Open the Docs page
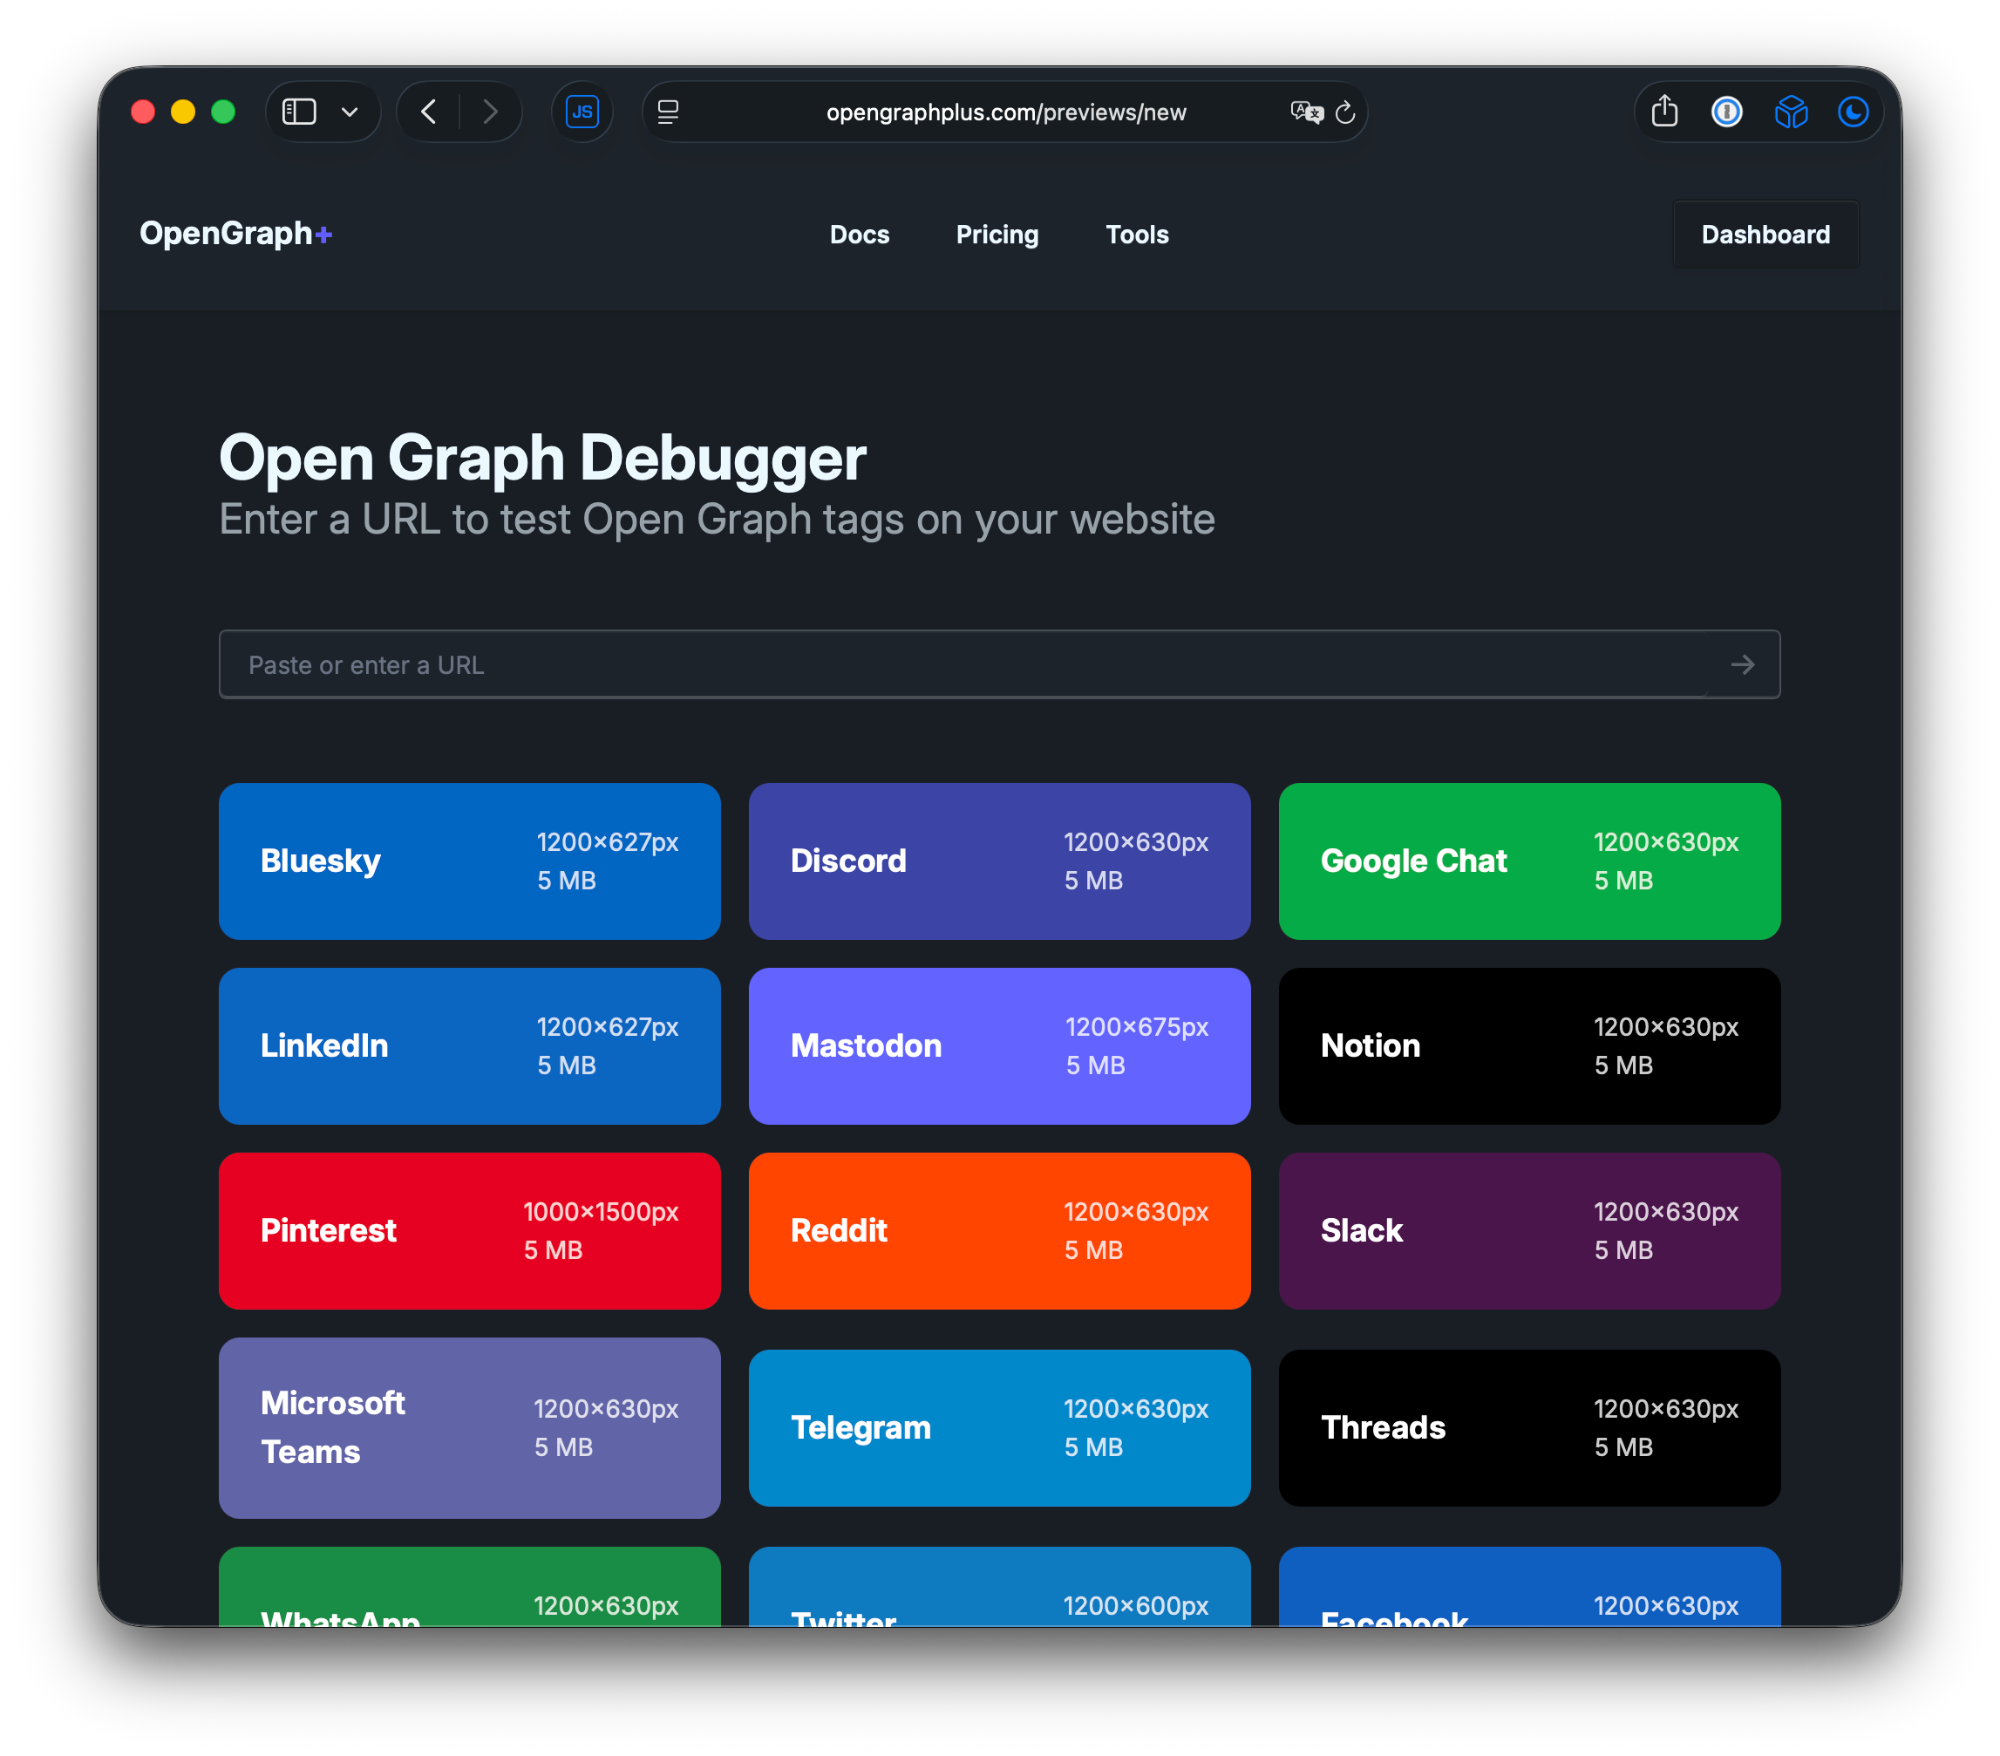Screen dimensions: 2000x1756 859,234
